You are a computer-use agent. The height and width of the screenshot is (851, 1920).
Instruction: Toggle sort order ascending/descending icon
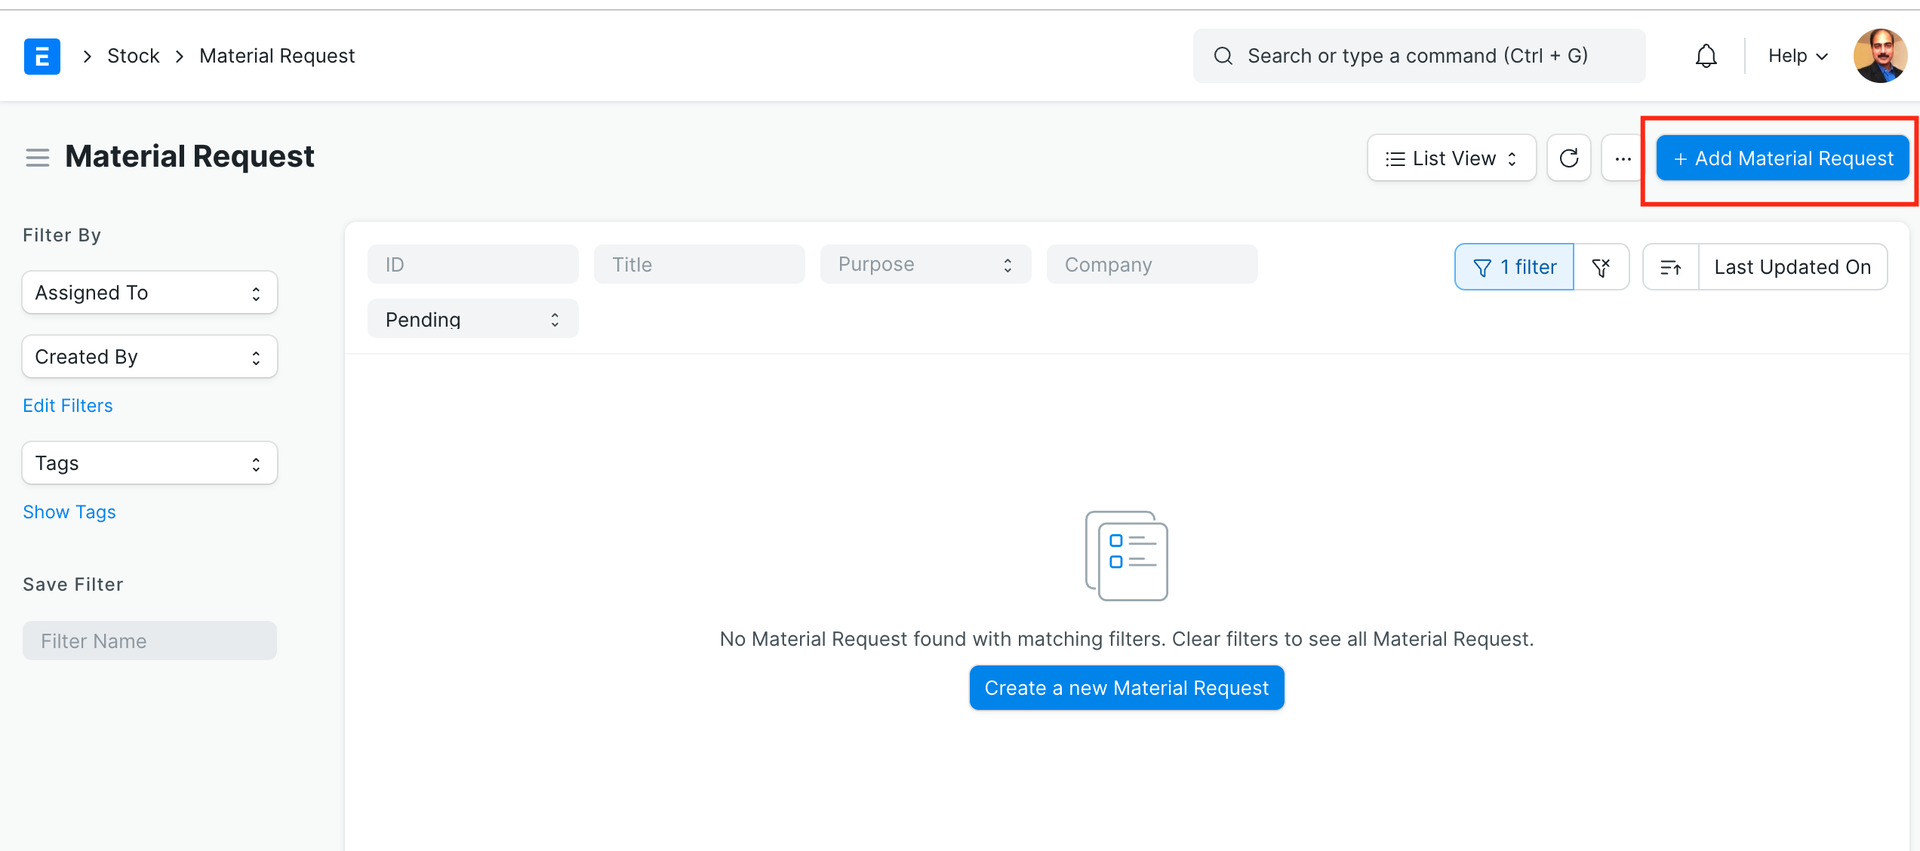pyautogui.click(x=1671, y=267)
